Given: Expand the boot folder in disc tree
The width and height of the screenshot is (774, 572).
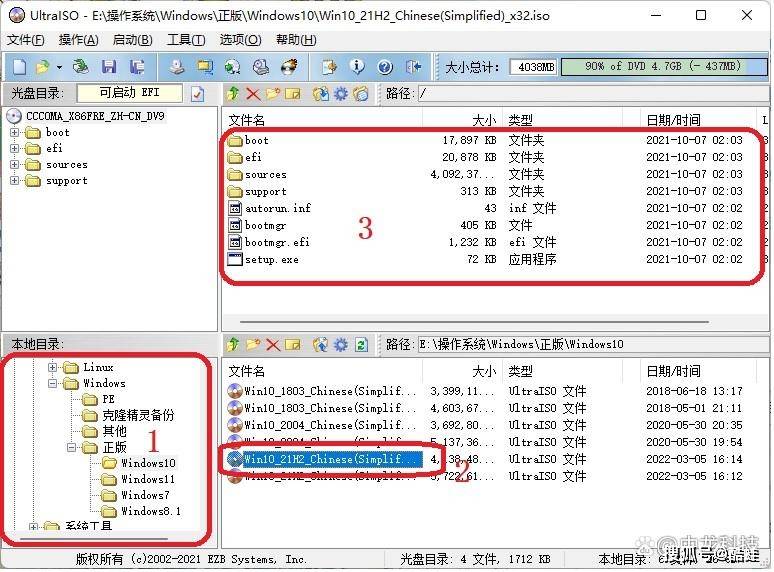Looking at the screenshot, I should 14,132.
